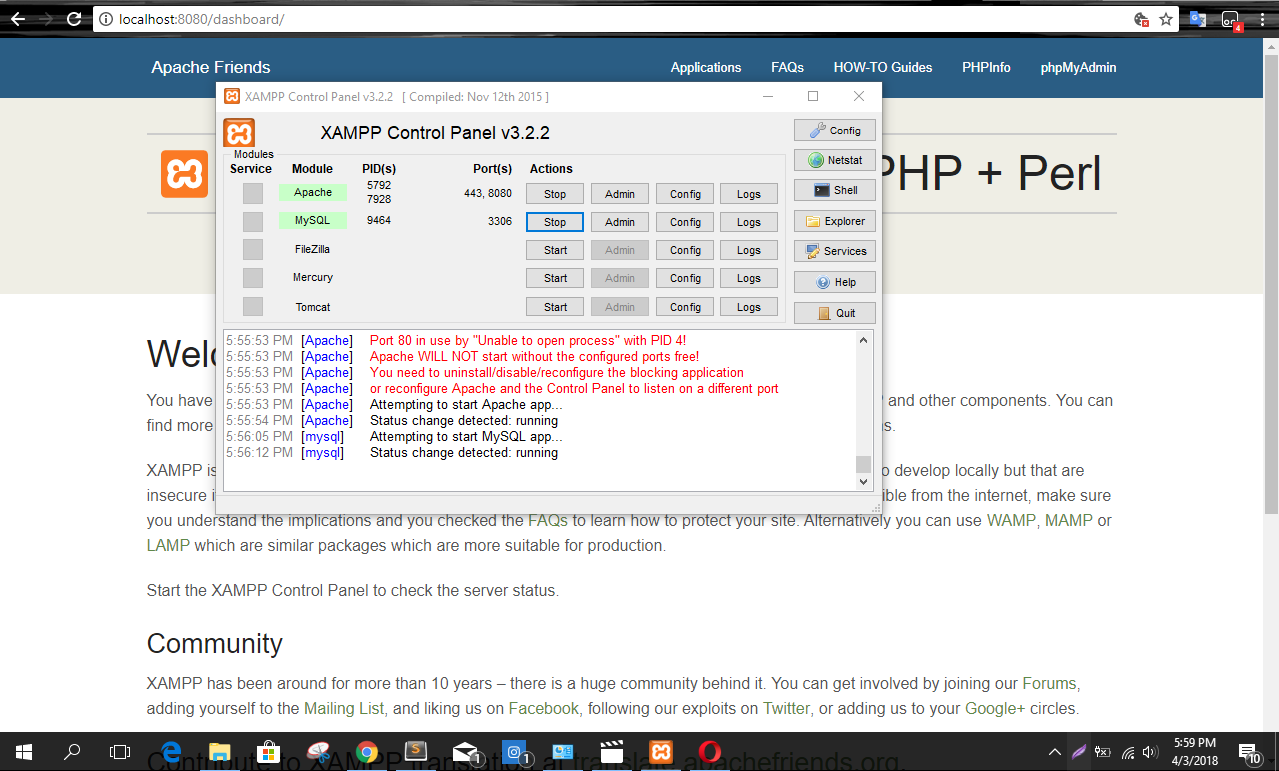Image resolution: width=1279 pixels, height=771 pixels.
Task: Launch the XAMPP Shell
Action: pos(835,190)
